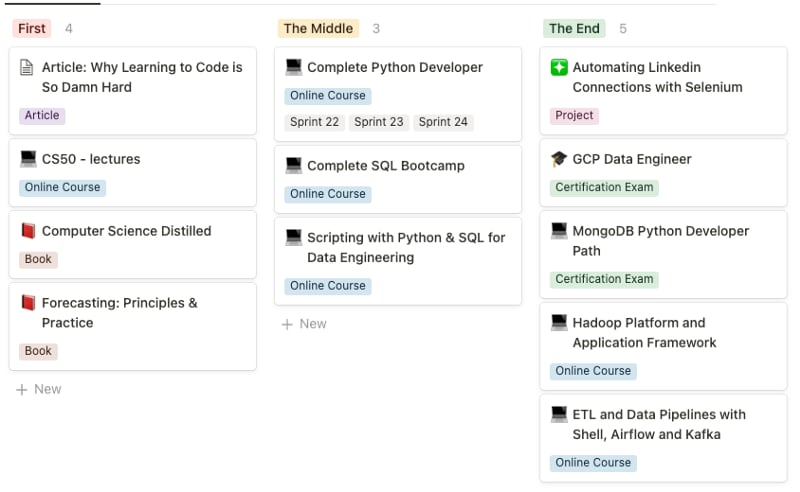Click the Certification Exam tag under GCP Data Engineer
Screen dimensions: 800x492
coord(604,187)
